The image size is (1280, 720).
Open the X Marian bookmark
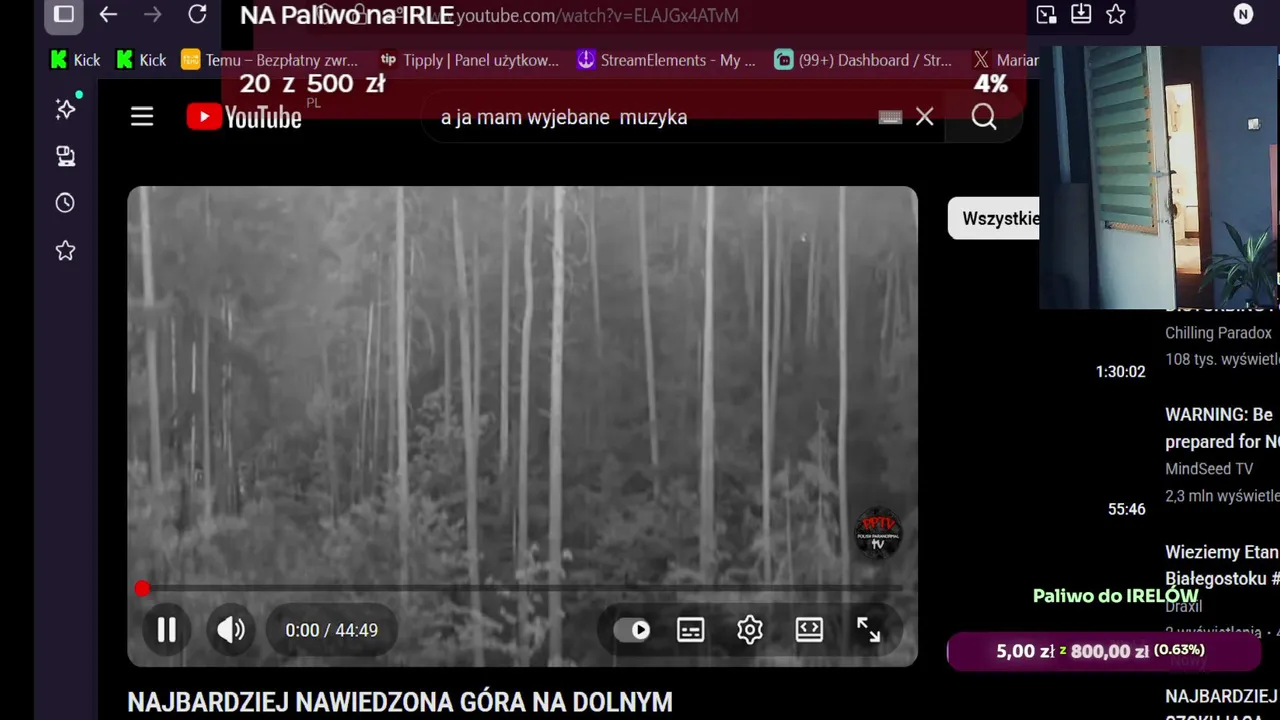click(x=1006, y=60)
